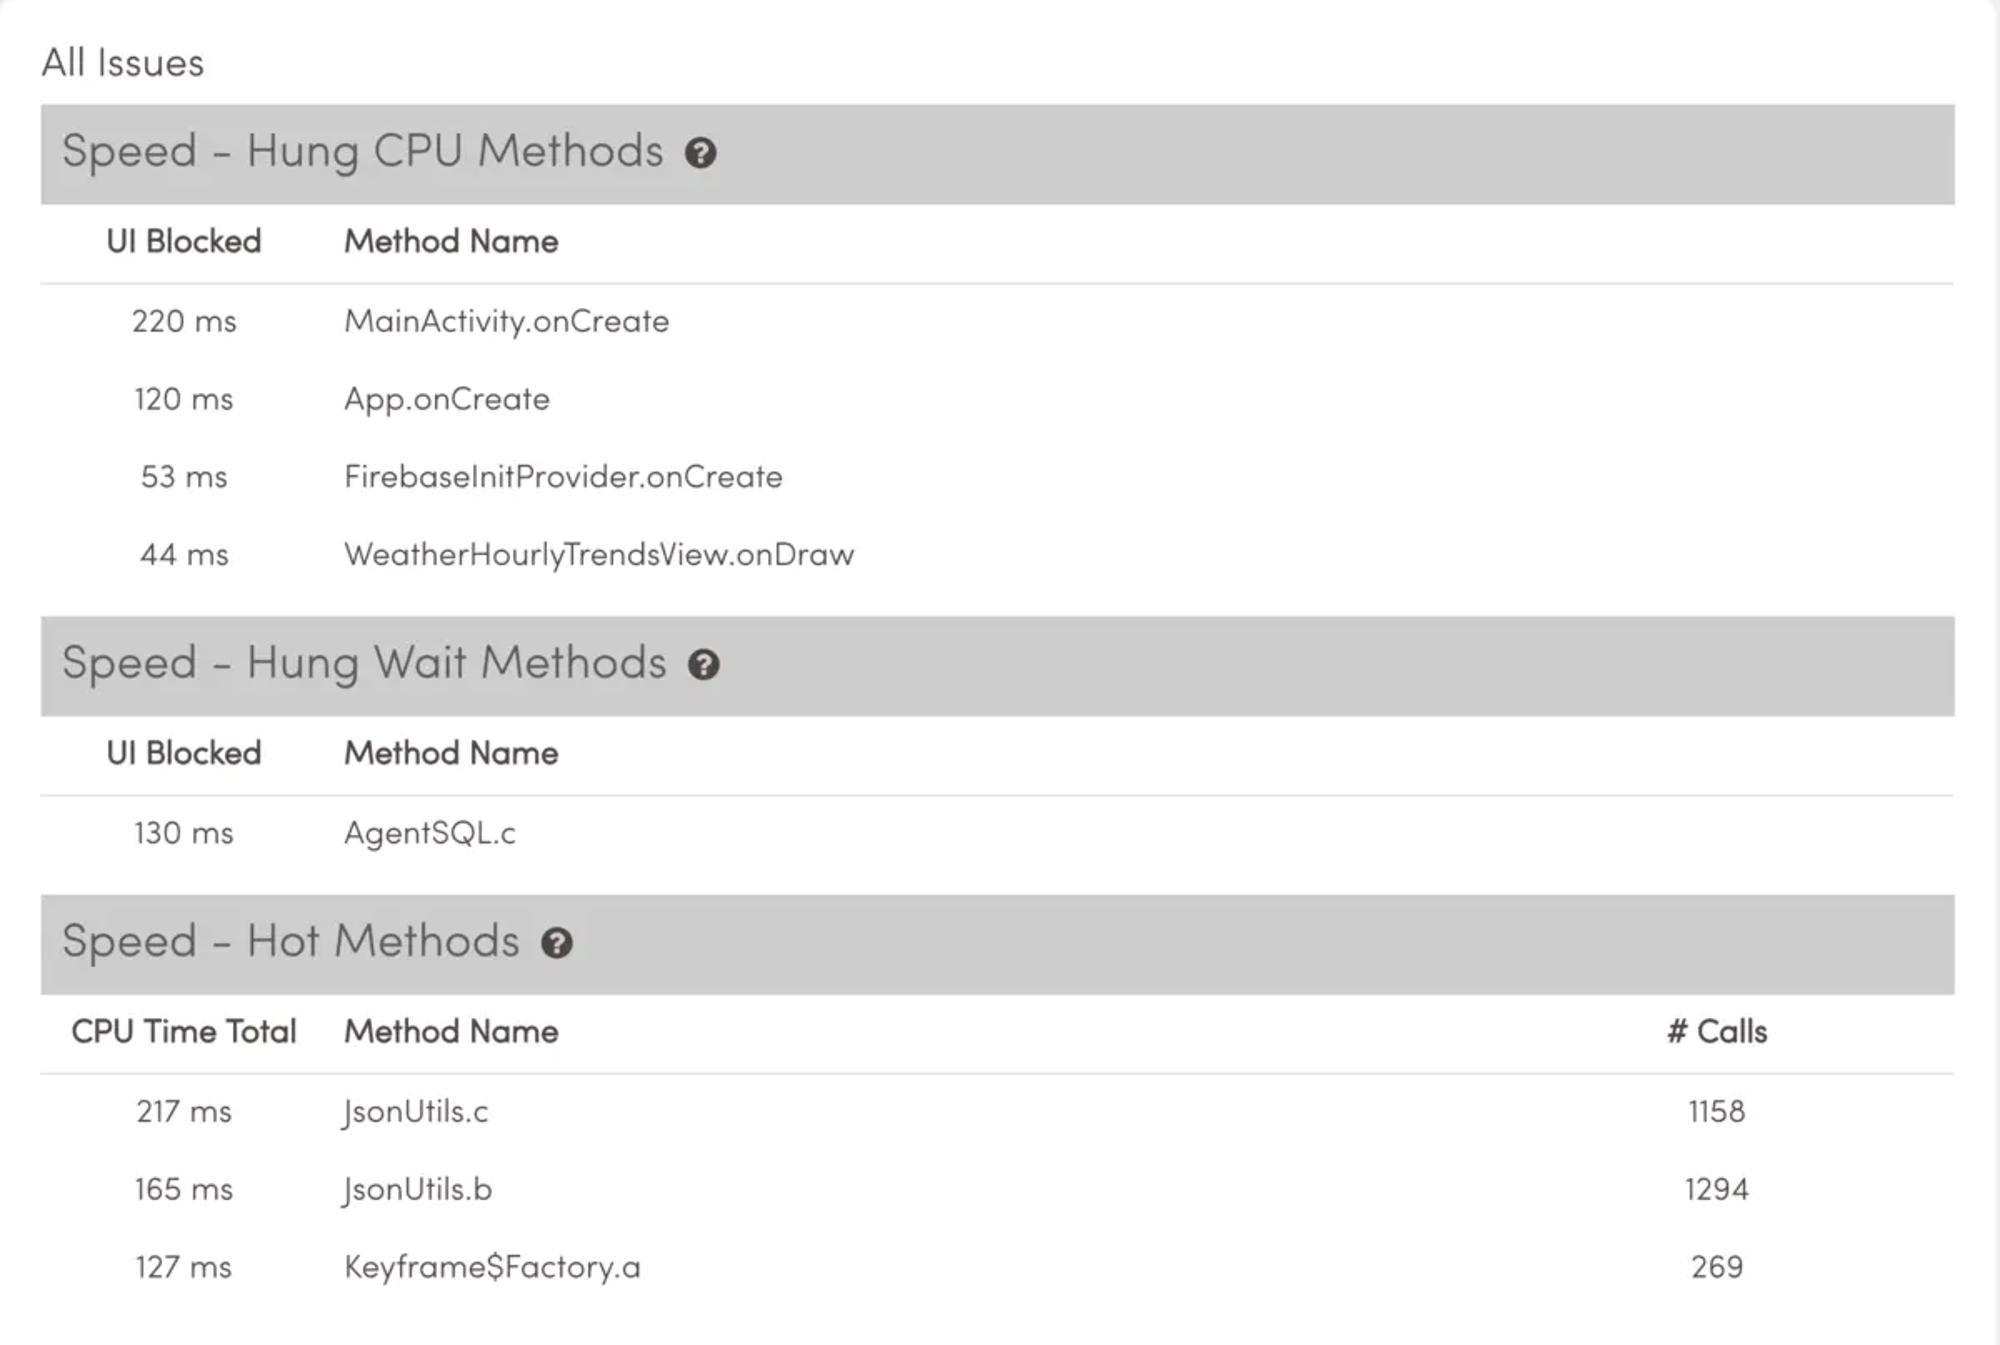Select the App.onCreate method entry
Image resolution: width=2000 pixels, height=1345 pixels.
(997, 399)
